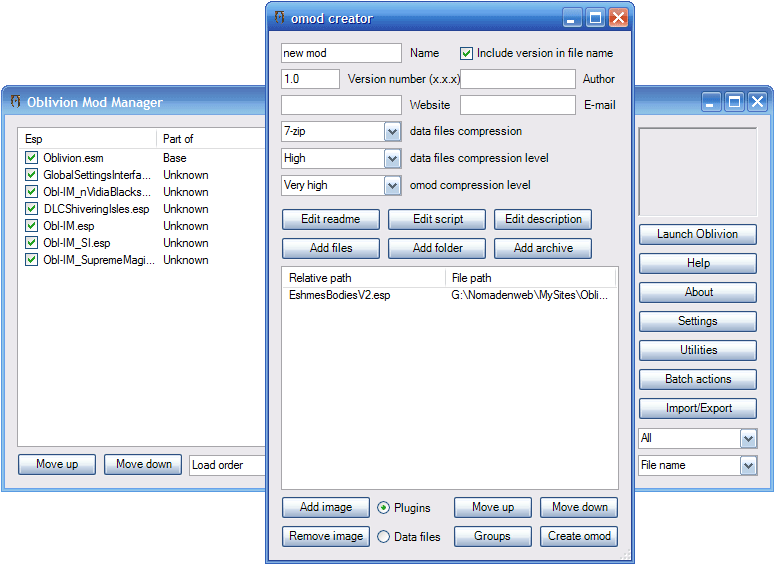Uncheck Obl-IM_SI.esp plugin checkbox
Image resolution: width=774 pixels, height=565 pixels.
tap(32, 243)
